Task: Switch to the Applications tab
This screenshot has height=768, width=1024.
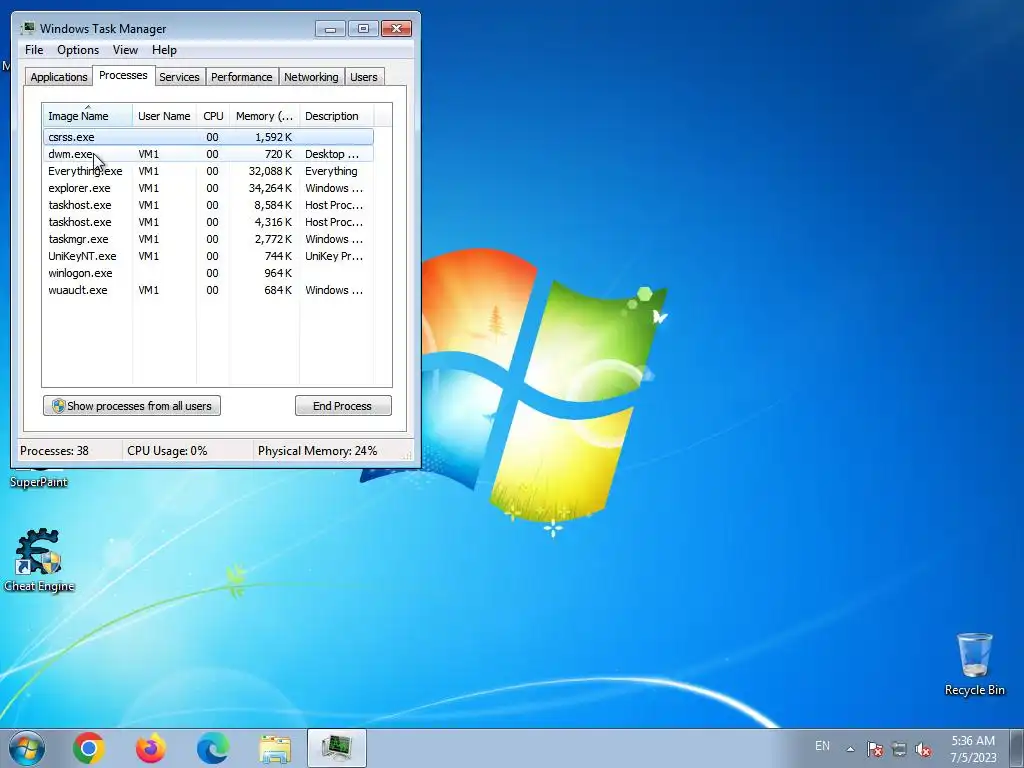Action: [59, 77]
